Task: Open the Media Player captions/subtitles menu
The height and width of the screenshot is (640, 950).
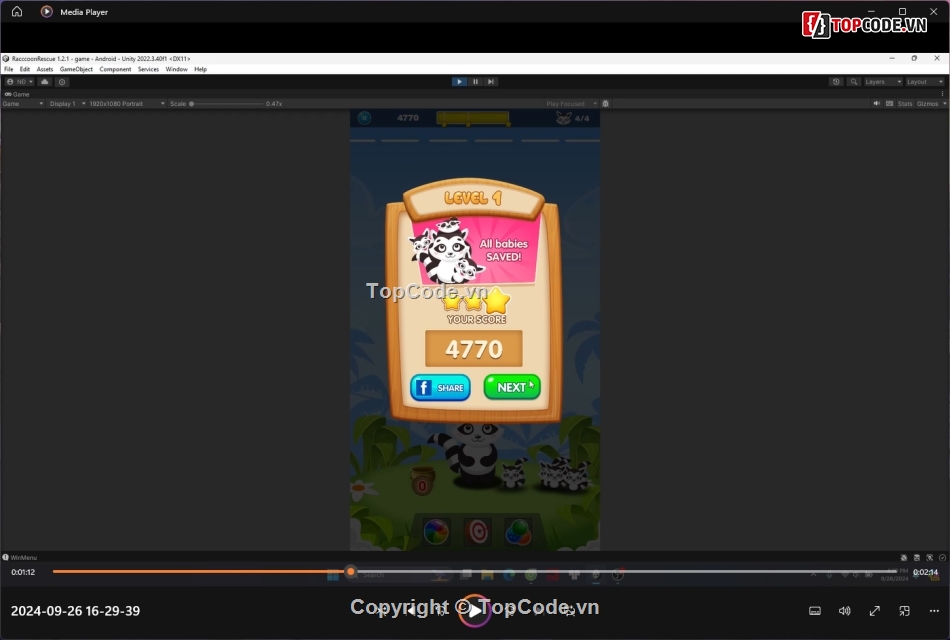Action: coord(815,611)
